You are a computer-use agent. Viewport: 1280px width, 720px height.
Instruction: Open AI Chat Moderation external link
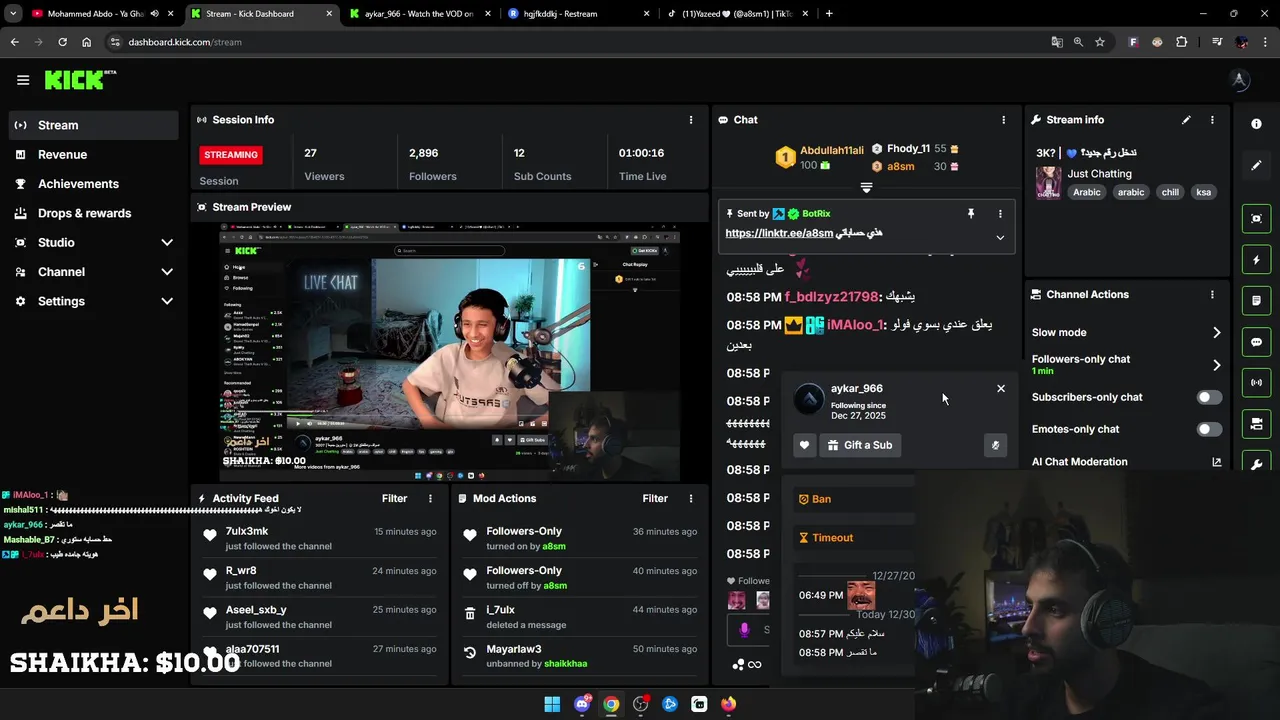[x=1216, y=462]
